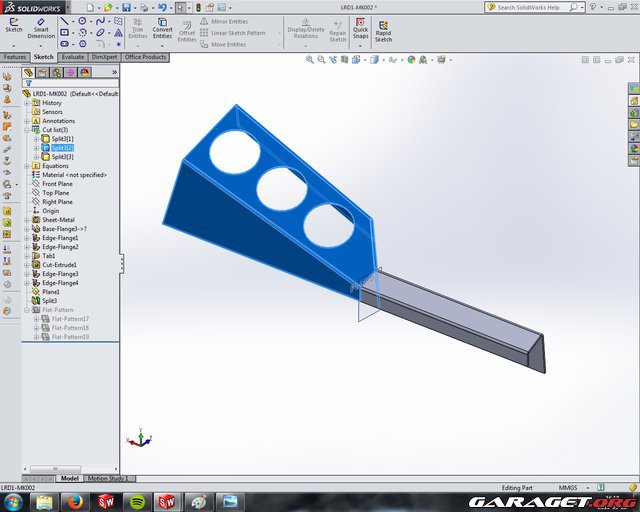The height and width of the screenshot is (512, 640).
Task: Open Firefox from the Windows taskbar
Action: point(73,500)
